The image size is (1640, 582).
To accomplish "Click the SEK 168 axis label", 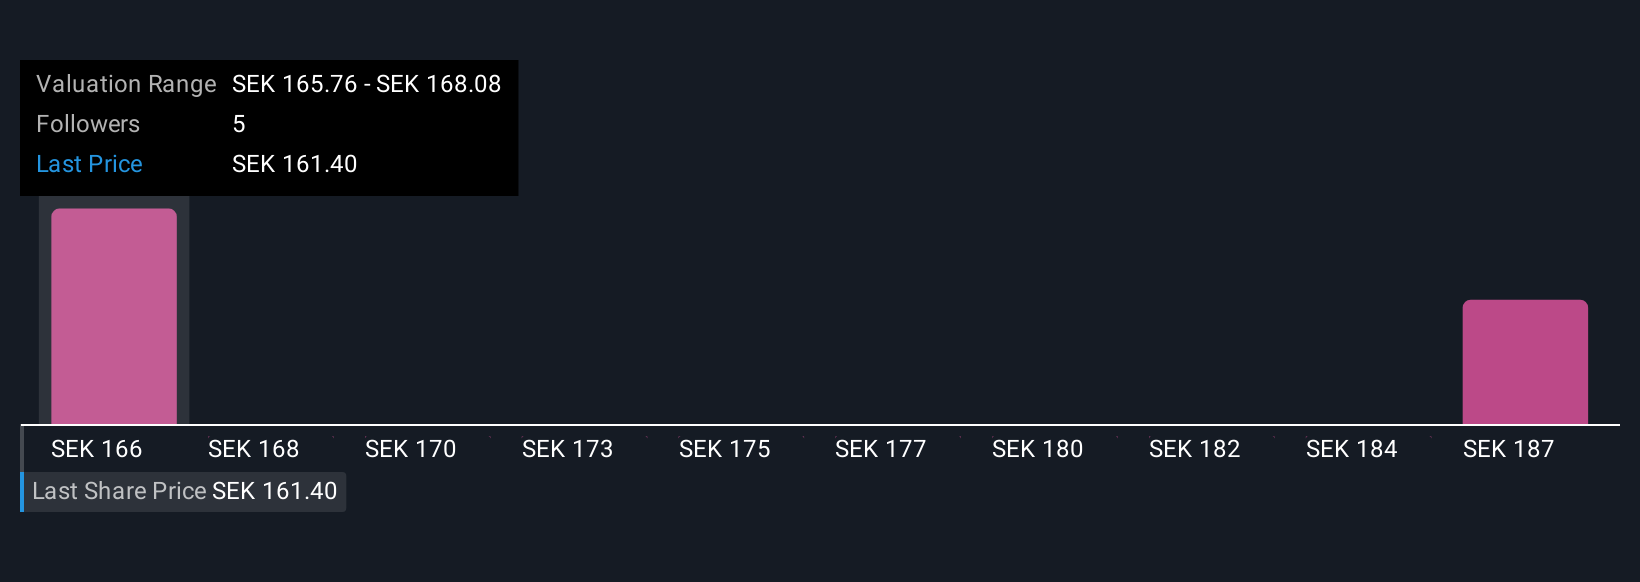I will [254, 449].
